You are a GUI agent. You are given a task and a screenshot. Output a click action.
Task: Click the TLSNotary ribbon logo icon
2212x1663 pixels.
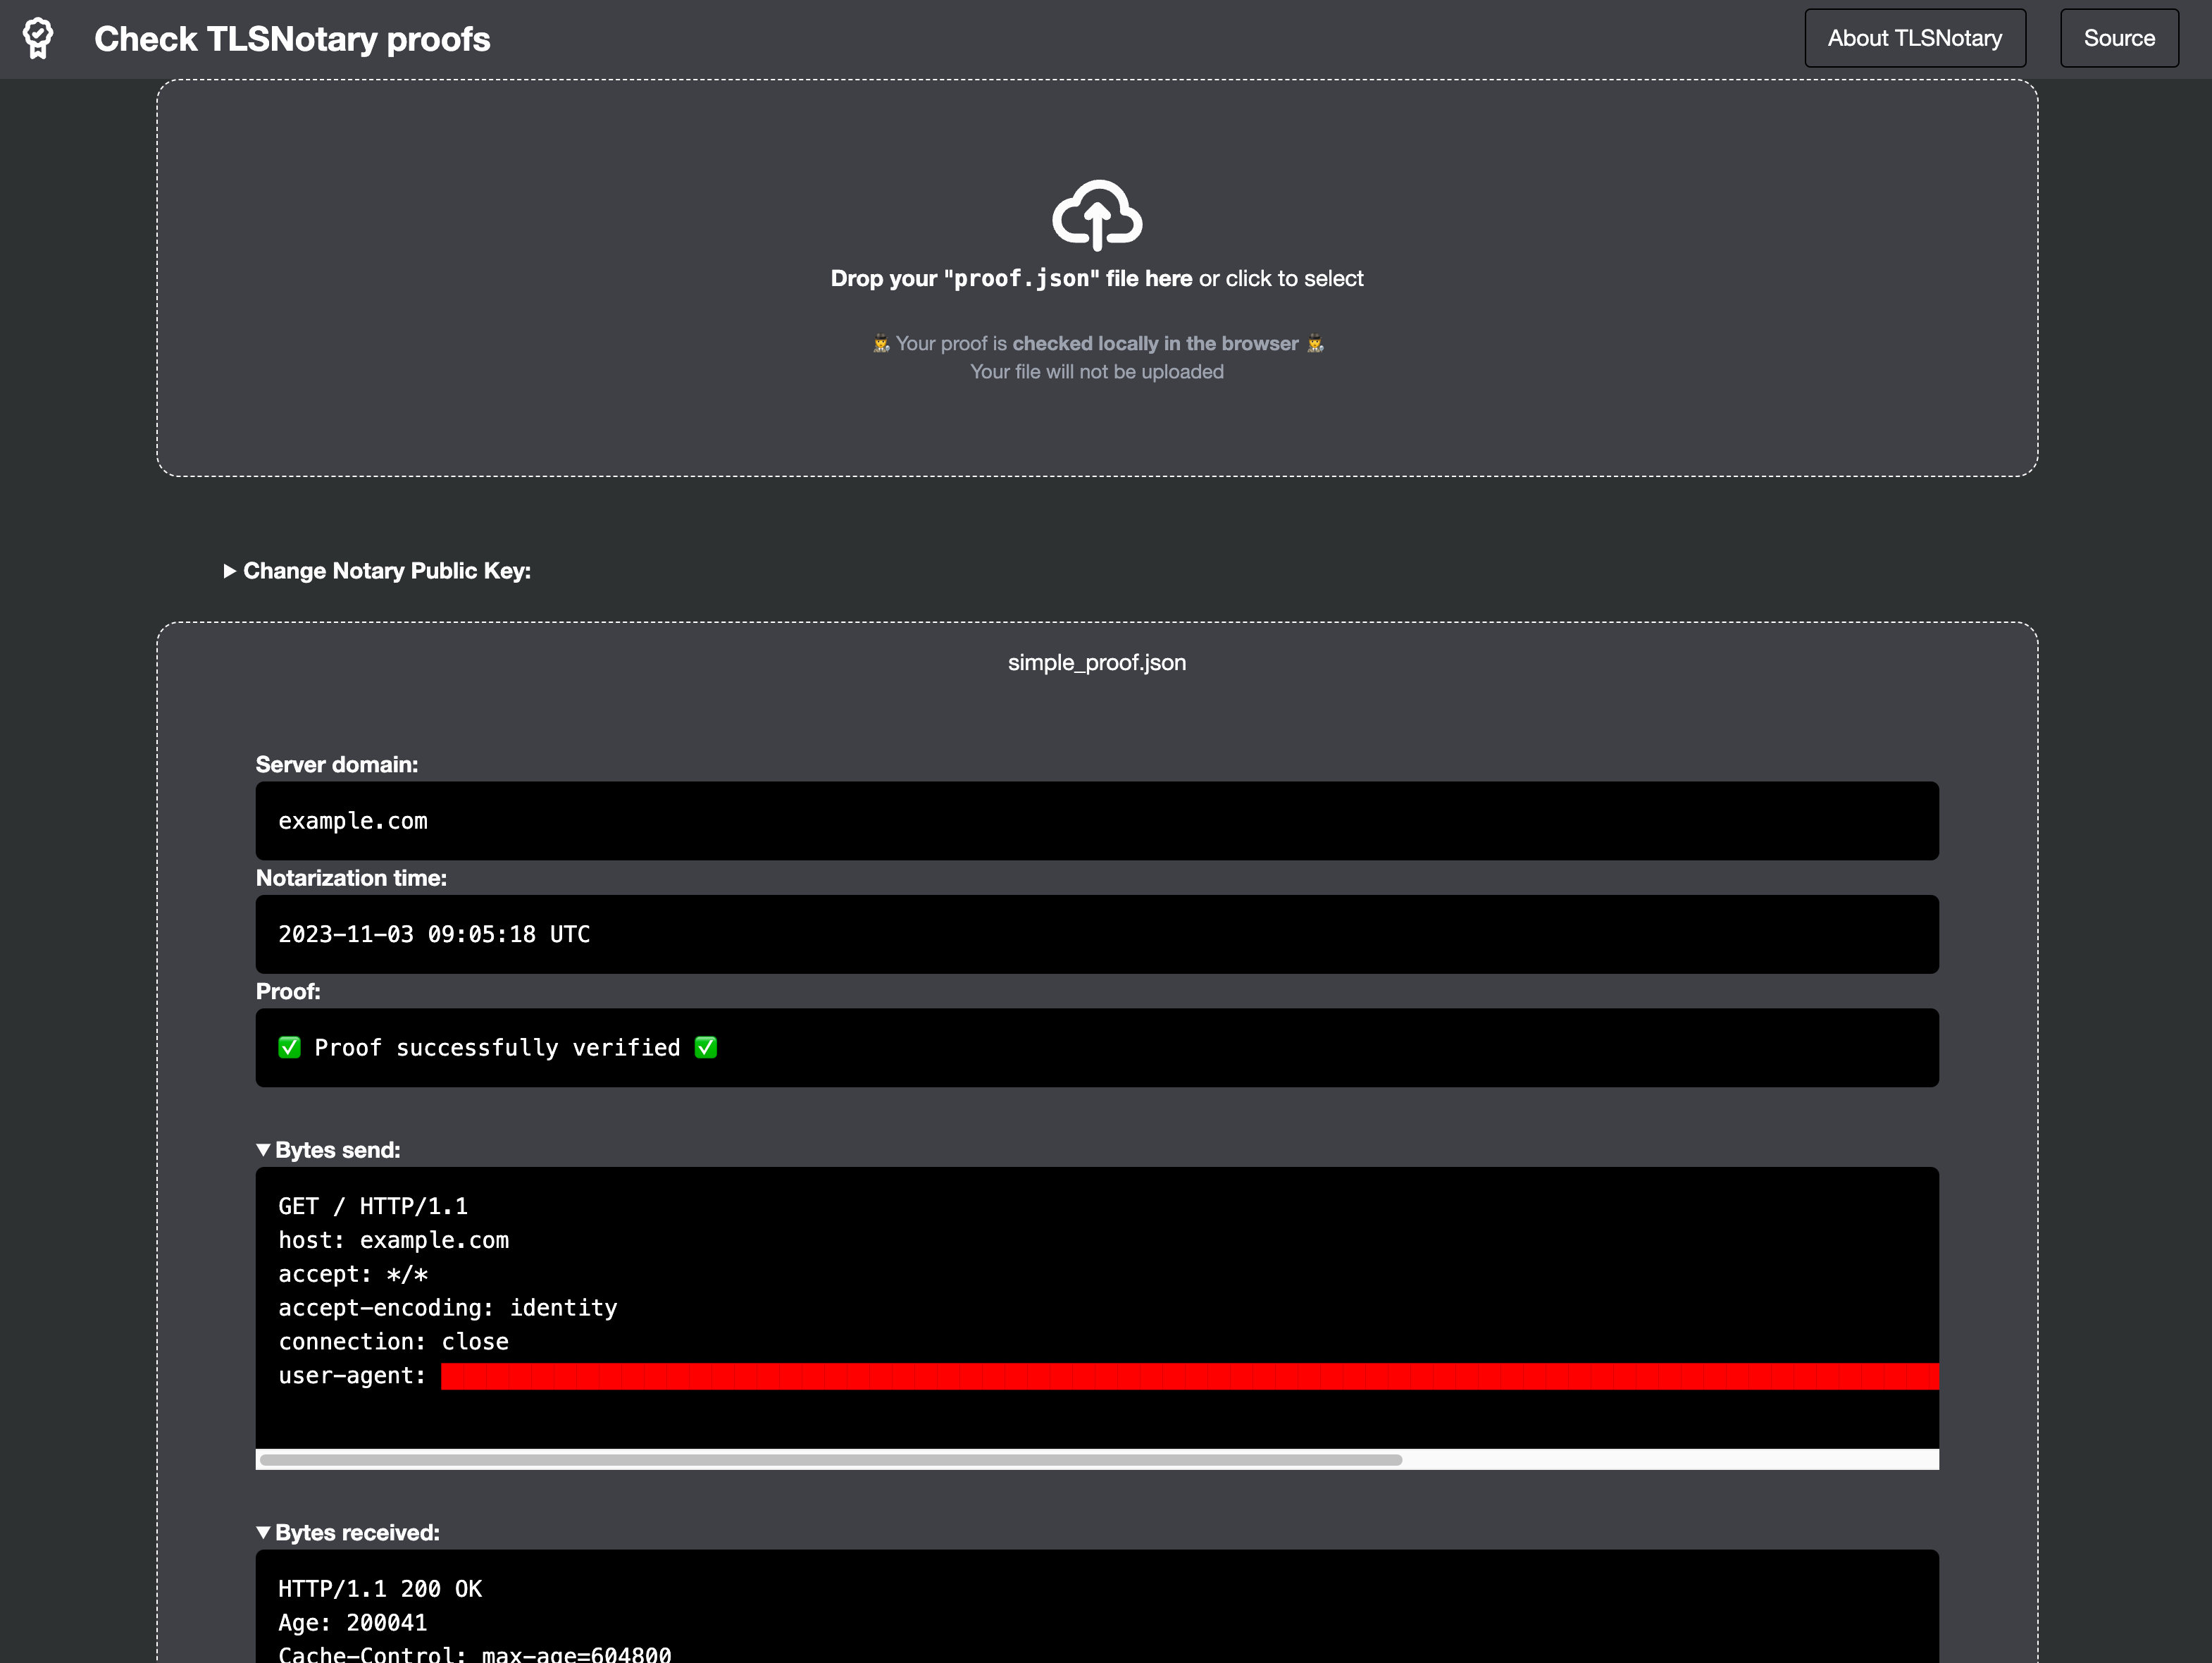click(38, 38)
